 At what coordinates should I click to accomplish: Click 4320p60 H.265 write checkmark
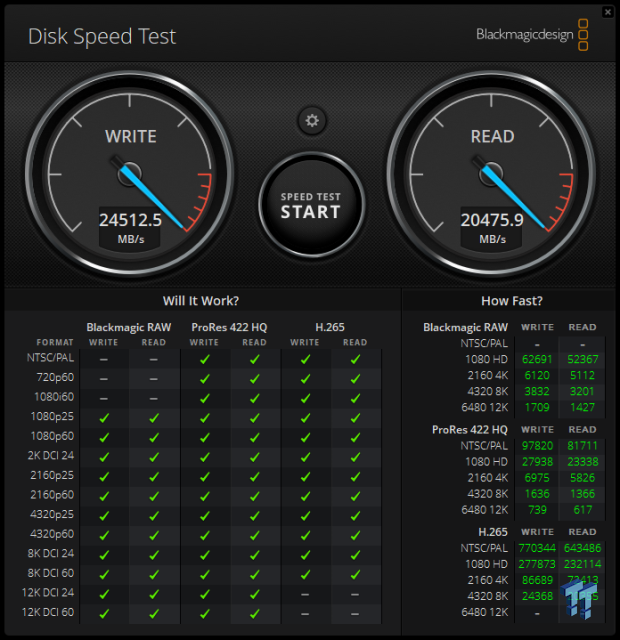(305, 535)
